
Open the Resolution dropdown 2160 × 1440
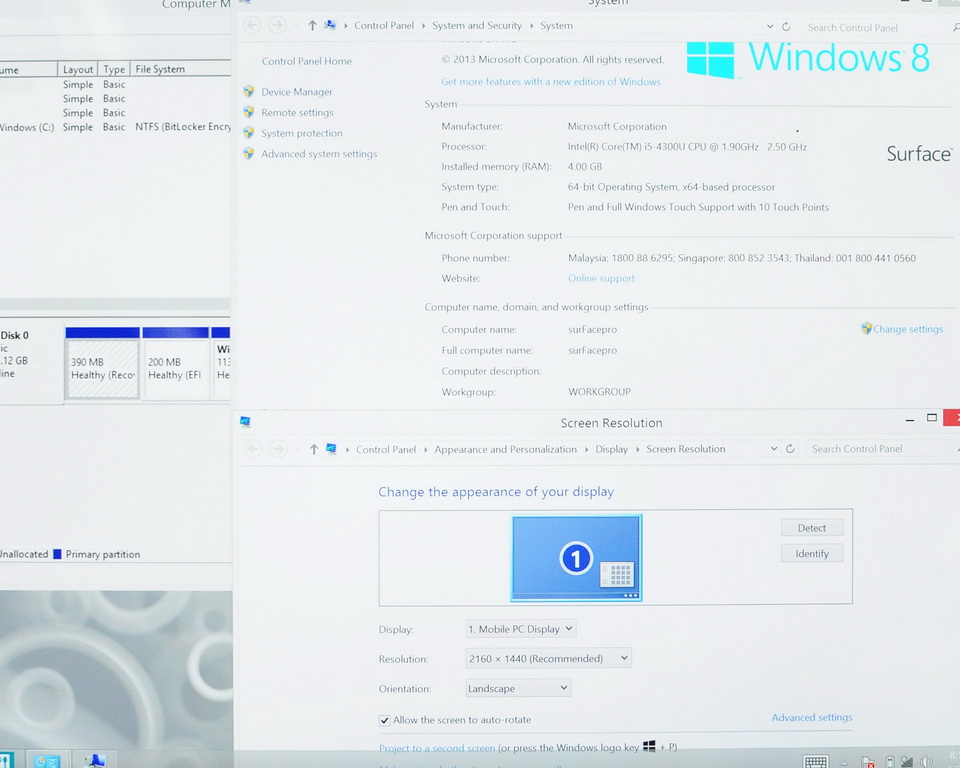548,658
